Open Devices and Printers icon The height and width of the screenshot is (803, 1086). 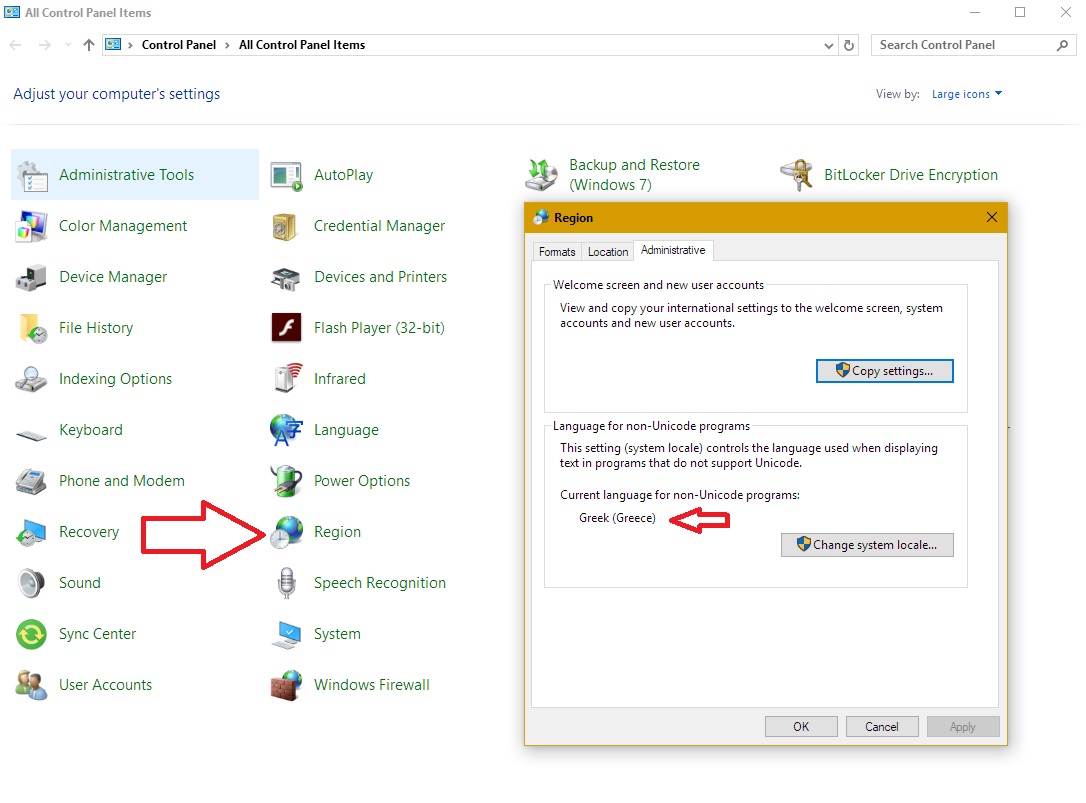[285, 278]
